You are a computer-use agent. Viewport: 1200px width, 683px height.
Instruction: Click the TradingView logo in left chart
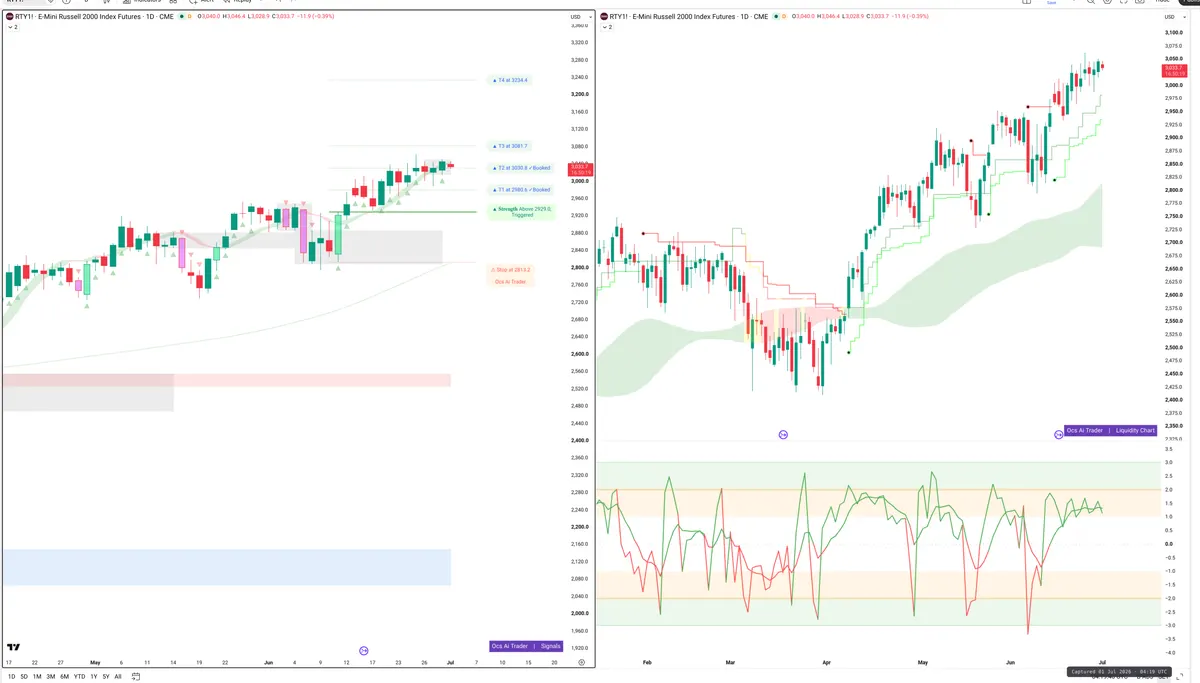[13, 647]
